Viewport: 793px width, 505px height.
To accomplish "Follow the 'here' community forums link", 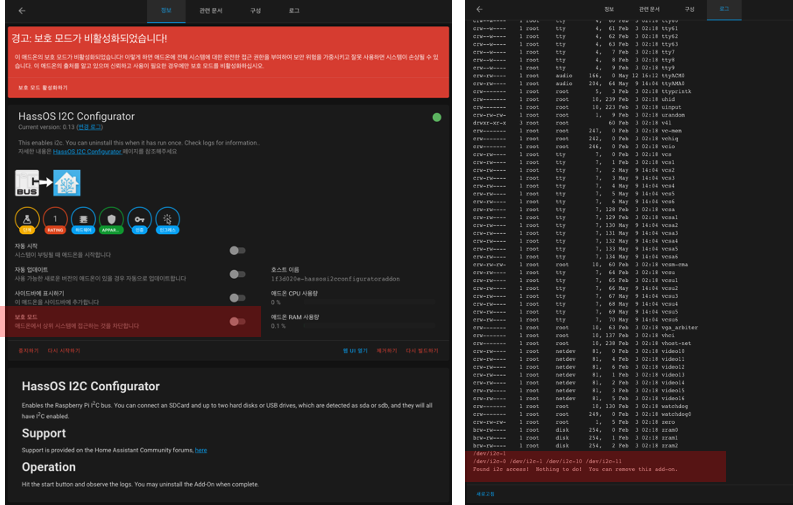I will click(x=201, y=450).
